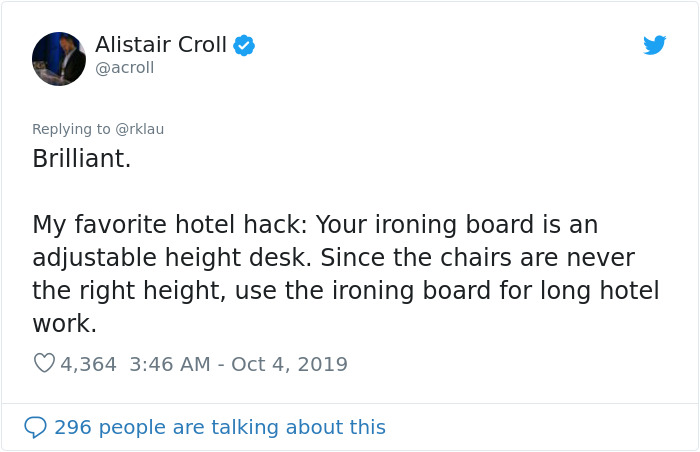Like the tweet with the heart icon

click(44, 364)
